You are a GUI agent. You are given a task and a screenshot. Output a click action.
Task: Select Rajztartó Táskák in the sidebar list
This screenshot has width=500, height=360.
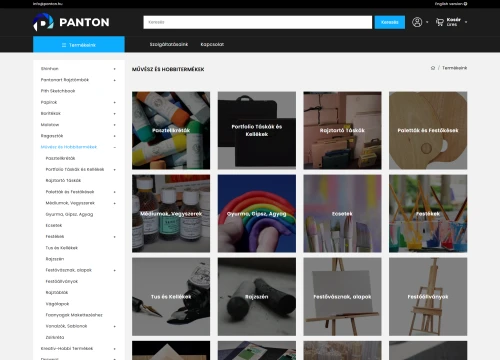[63, 181]
